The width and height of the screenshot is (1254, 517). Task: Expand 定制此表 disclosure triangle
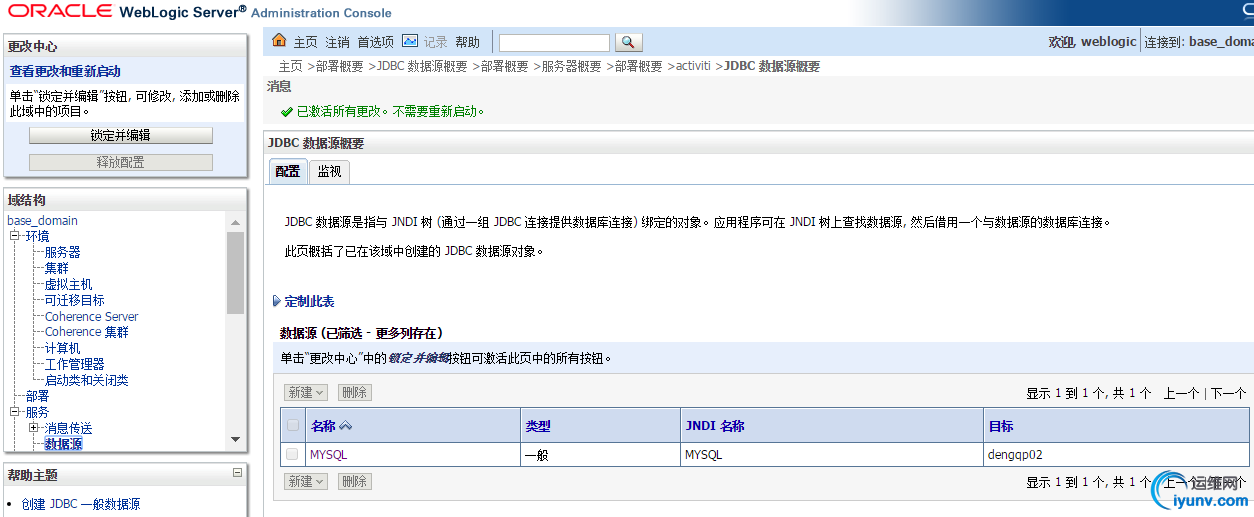(x=277, y=301)
